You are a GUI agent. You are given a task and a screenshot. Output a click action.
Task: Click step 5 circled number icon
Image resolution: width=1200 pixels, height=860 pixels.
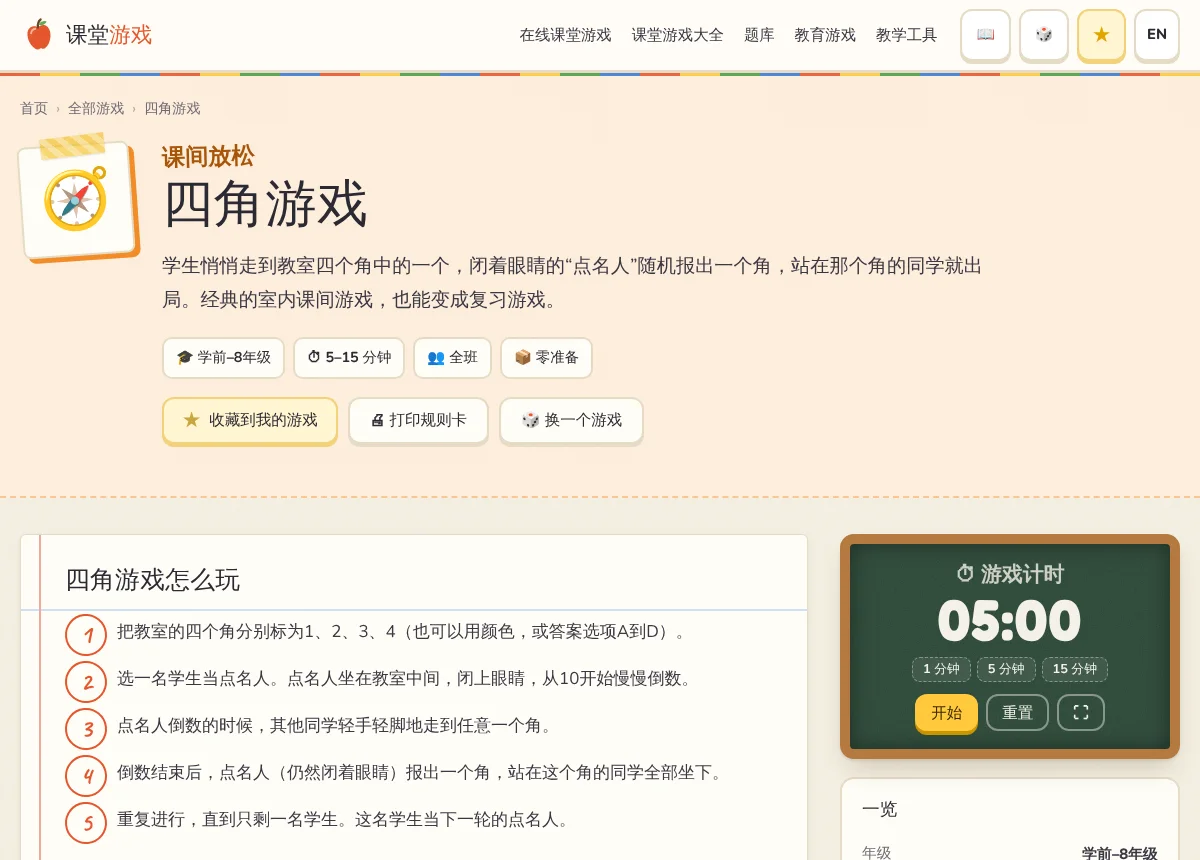(x=86, y=823)
